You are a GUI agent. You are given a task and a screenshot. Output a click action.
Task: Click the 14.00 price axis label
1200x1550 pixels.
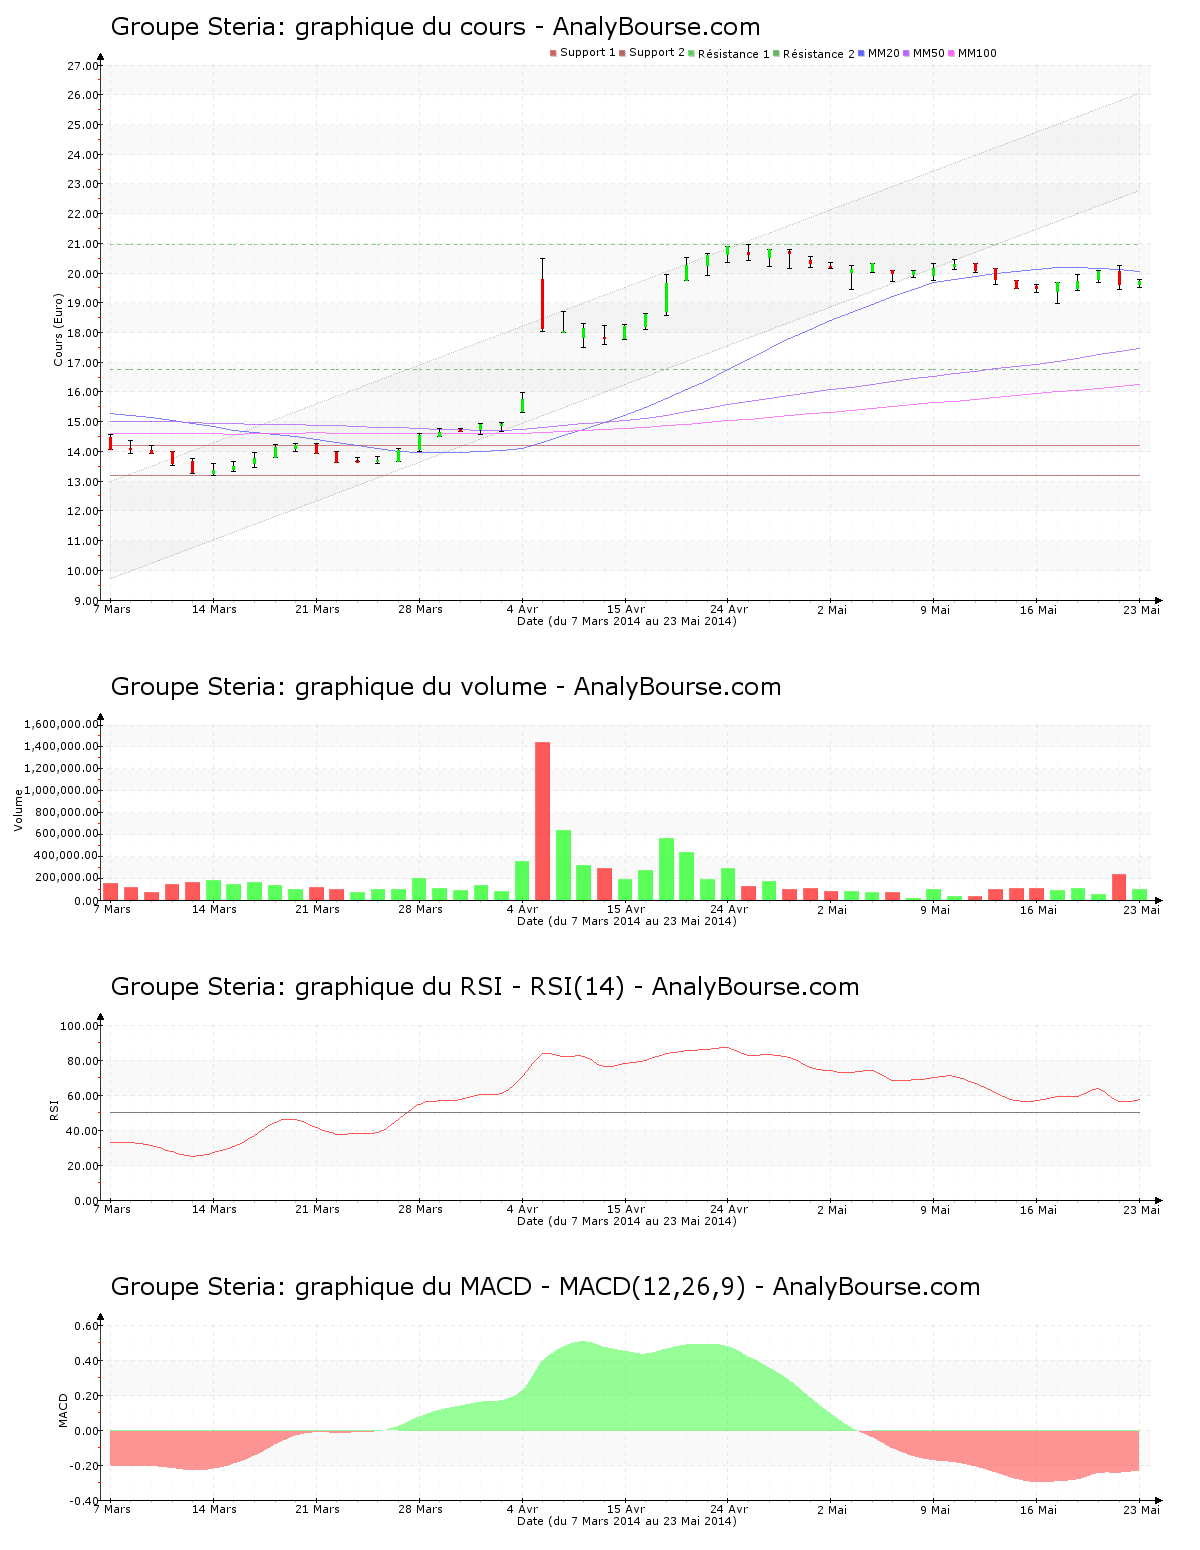tap(83, 452)
